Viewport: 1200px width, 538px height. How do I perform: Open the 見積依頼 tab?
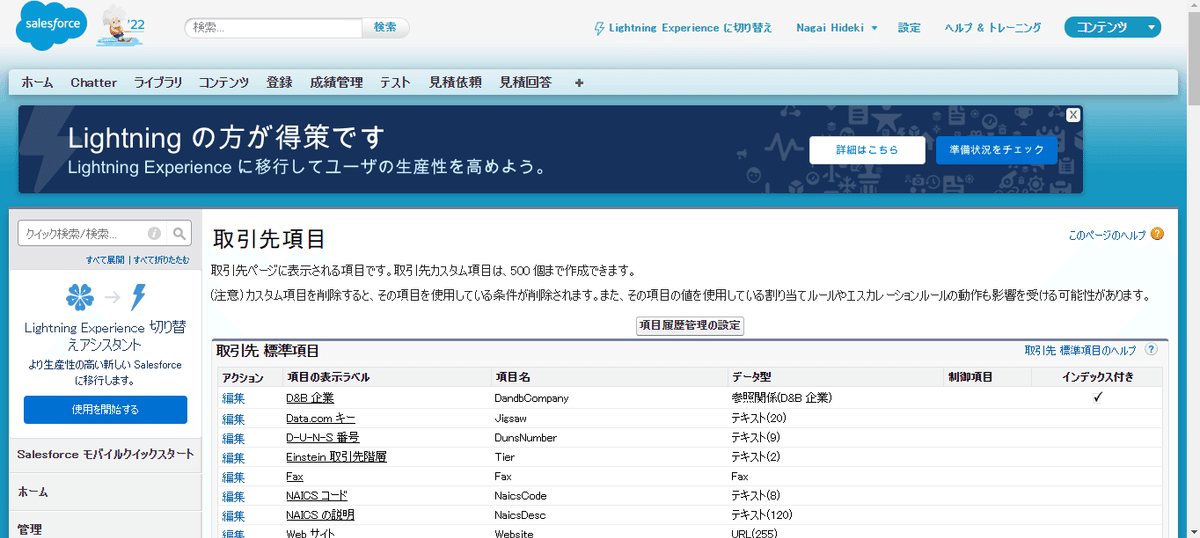455,82
